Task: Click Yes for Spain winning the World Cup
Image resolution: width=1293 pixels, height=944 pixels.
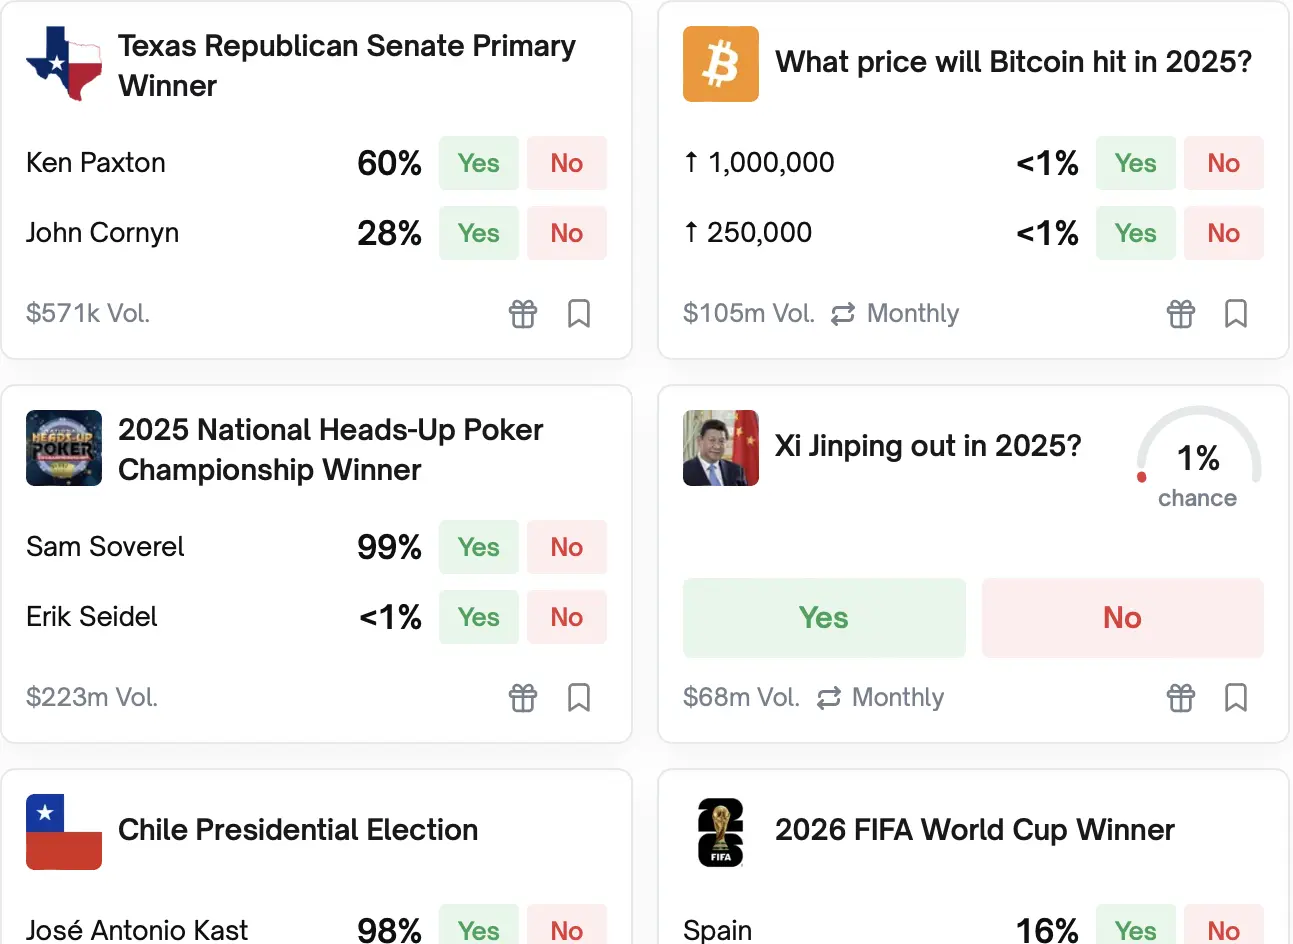Action: [1135, 929]
